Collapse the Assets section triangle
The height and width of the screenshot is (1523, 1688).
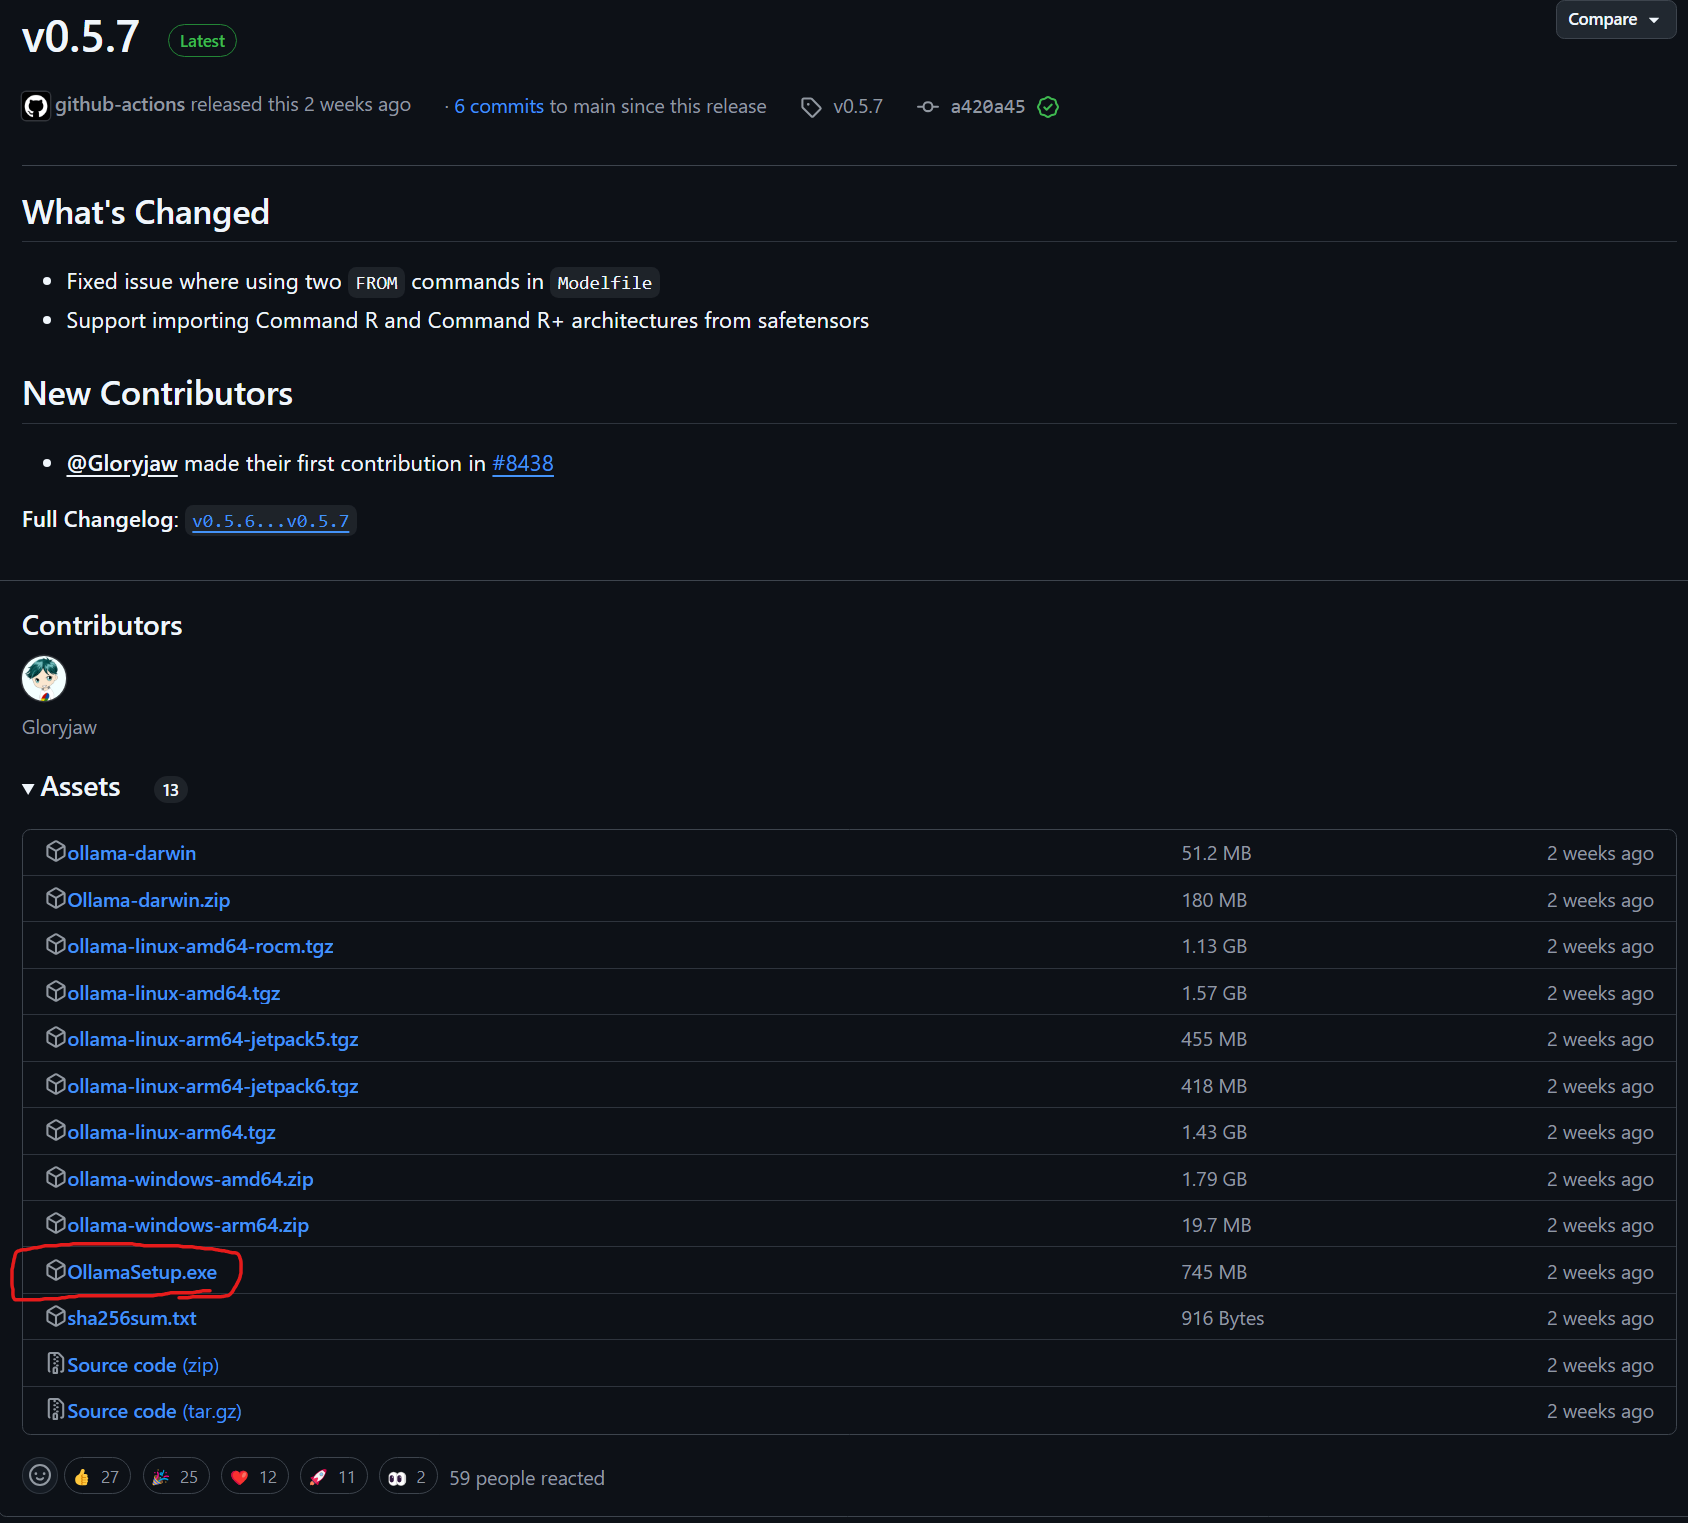click(28, 789)
